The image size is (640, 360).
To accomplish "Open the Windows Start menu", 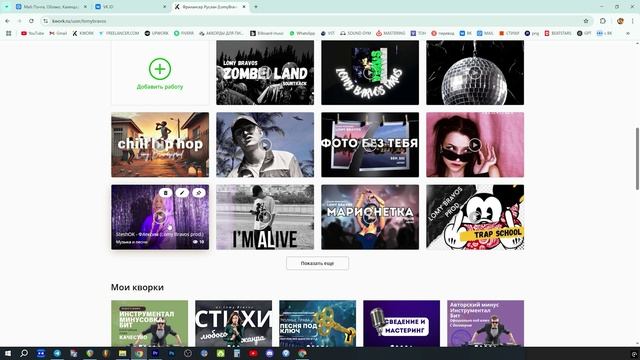I will [8, 353].
